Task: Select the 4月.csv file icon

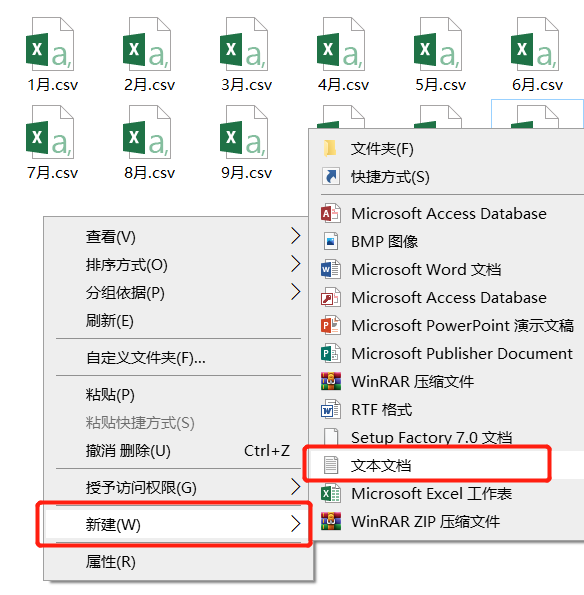Action: tap(341, 44)
